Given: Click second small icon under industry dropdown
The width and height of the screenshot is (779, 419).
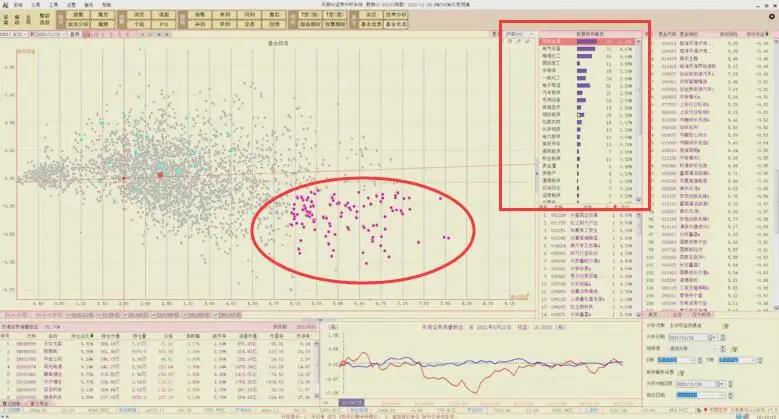Looking at the screenshot, I should [518, 41].
